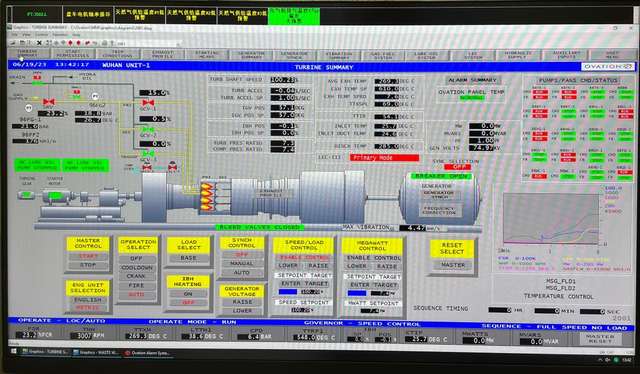Click blue target field in Speed/Load Control
Image resolution: width=640 pixels, height=374 pixels.
coord(288,292)
